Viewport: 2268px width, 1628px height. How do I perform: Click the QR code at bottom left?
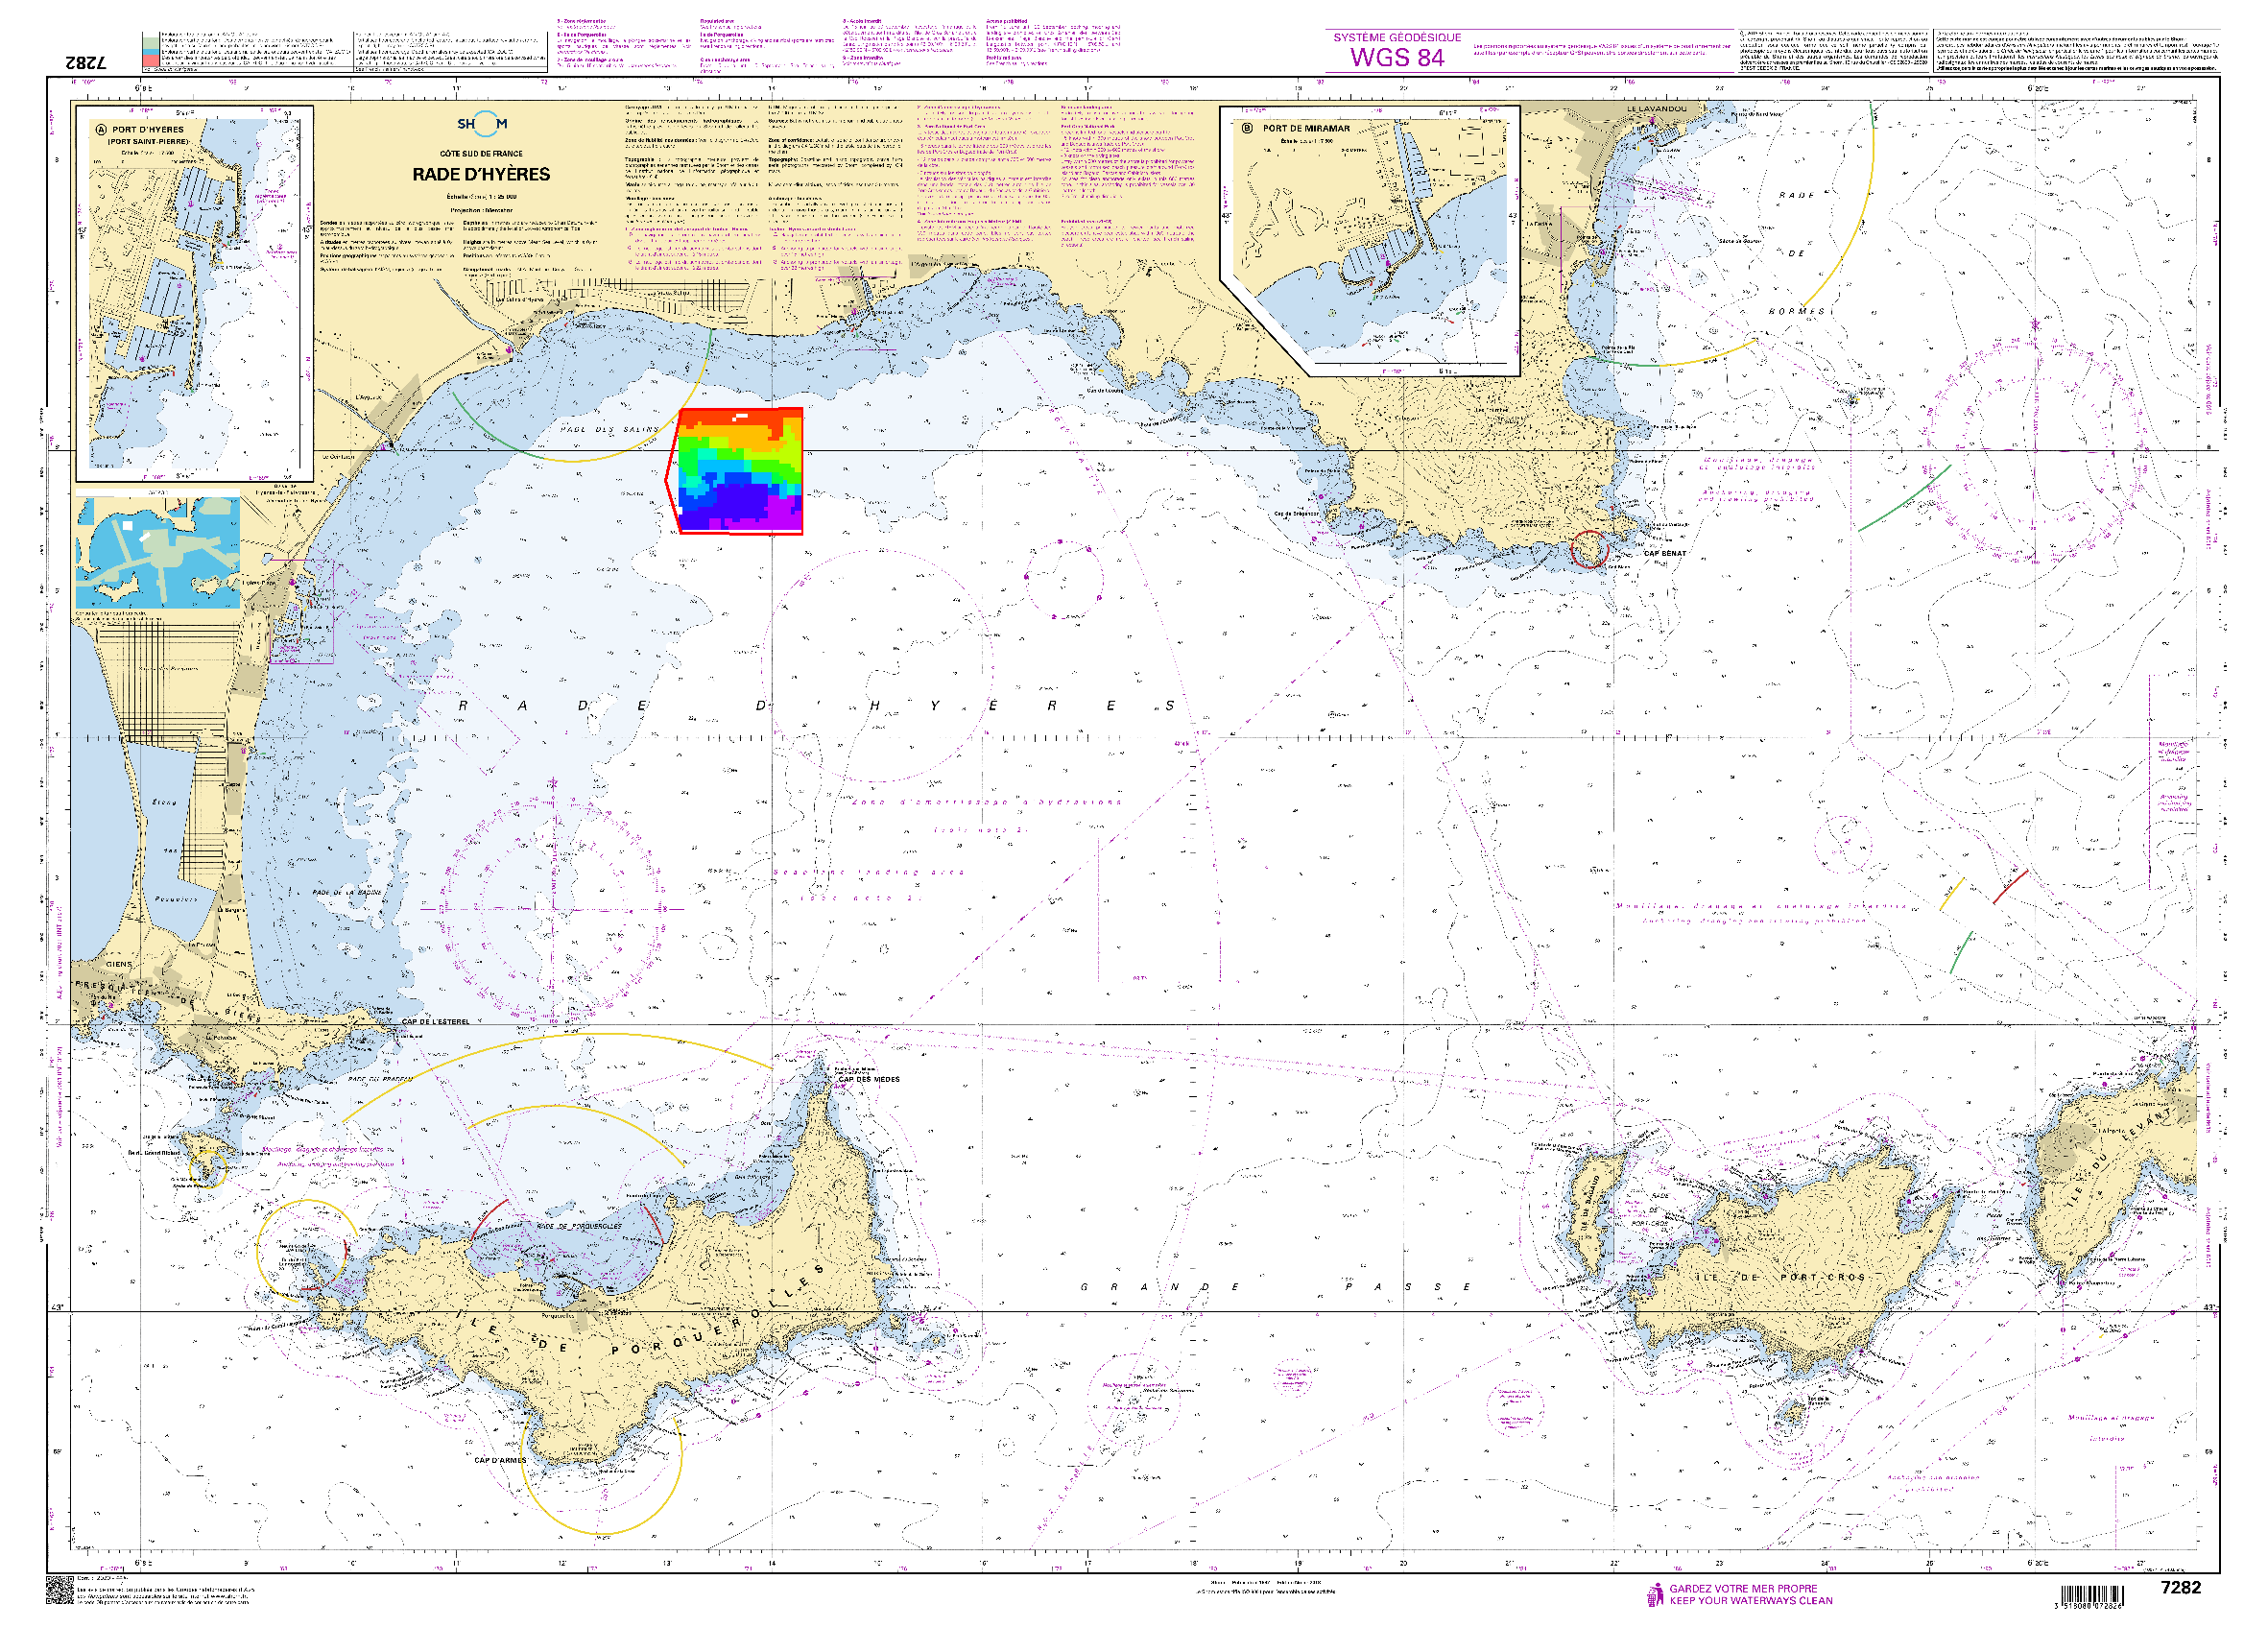[x=59, y=1590]
